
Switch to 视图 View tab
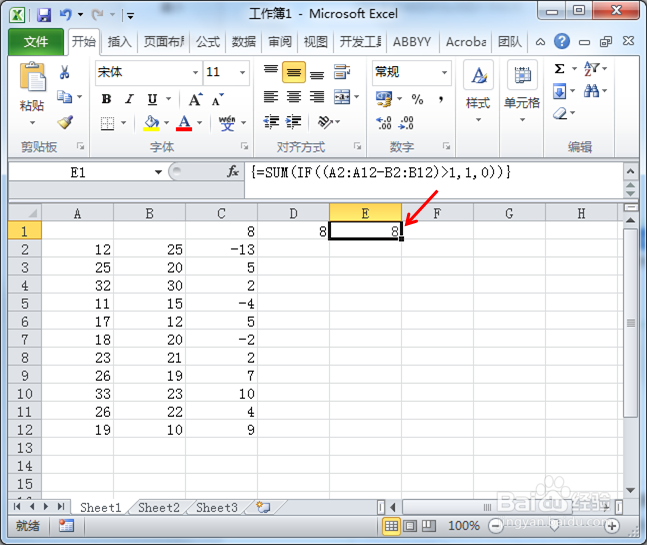(x=316, y=42)
